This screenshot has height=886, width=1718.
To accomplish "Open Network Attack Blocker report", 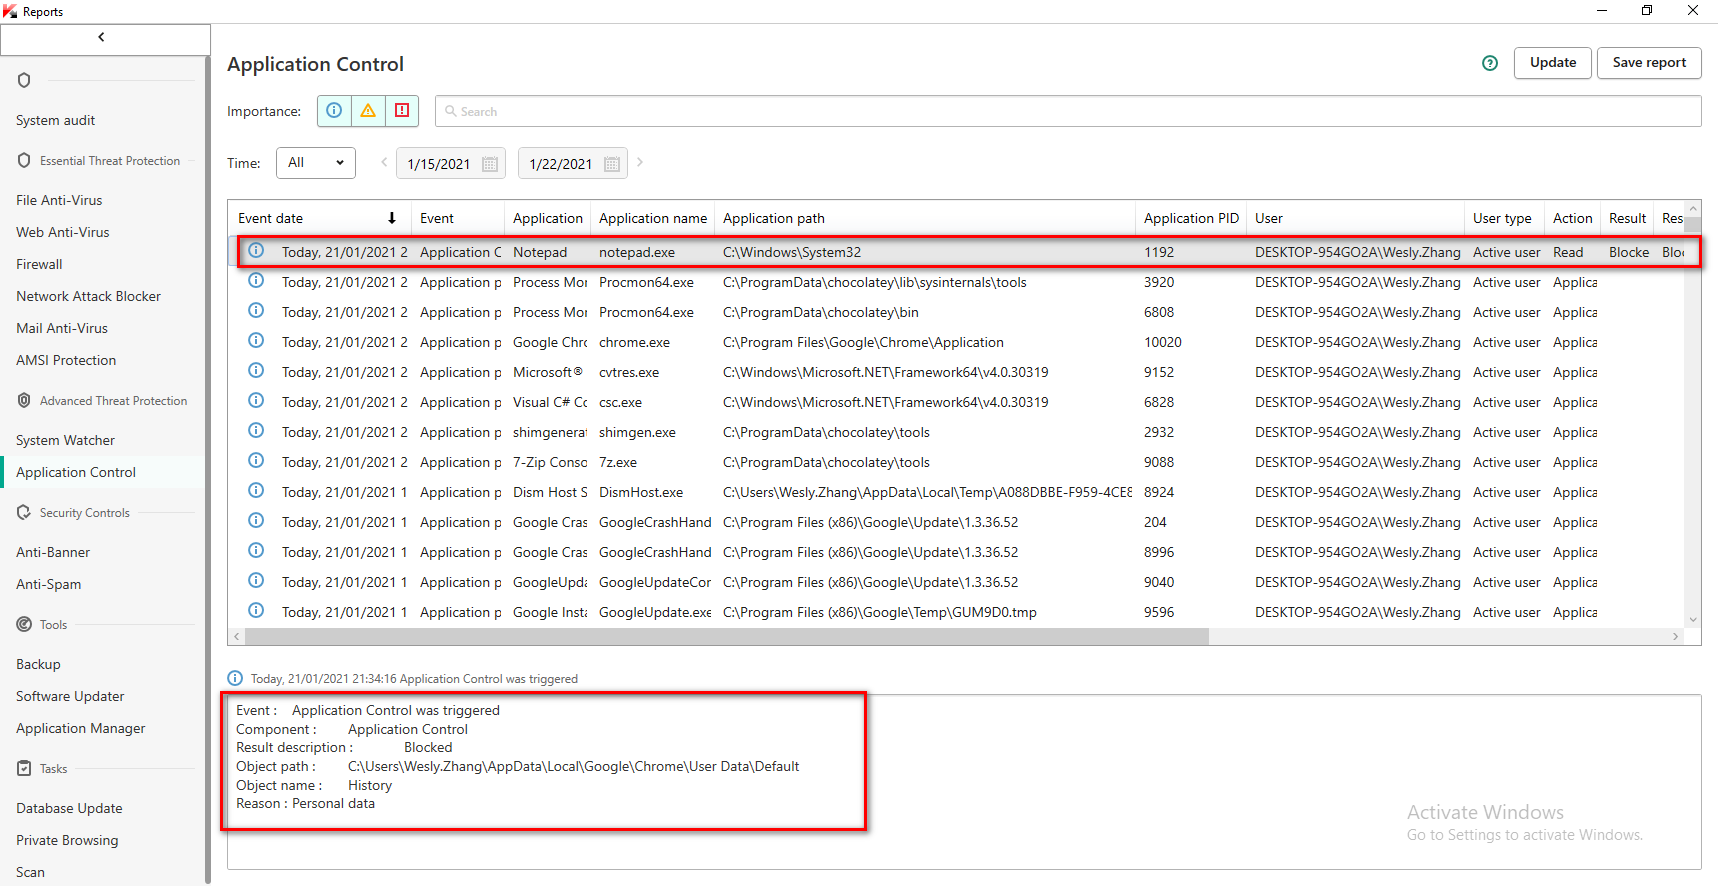I will 88,296.
